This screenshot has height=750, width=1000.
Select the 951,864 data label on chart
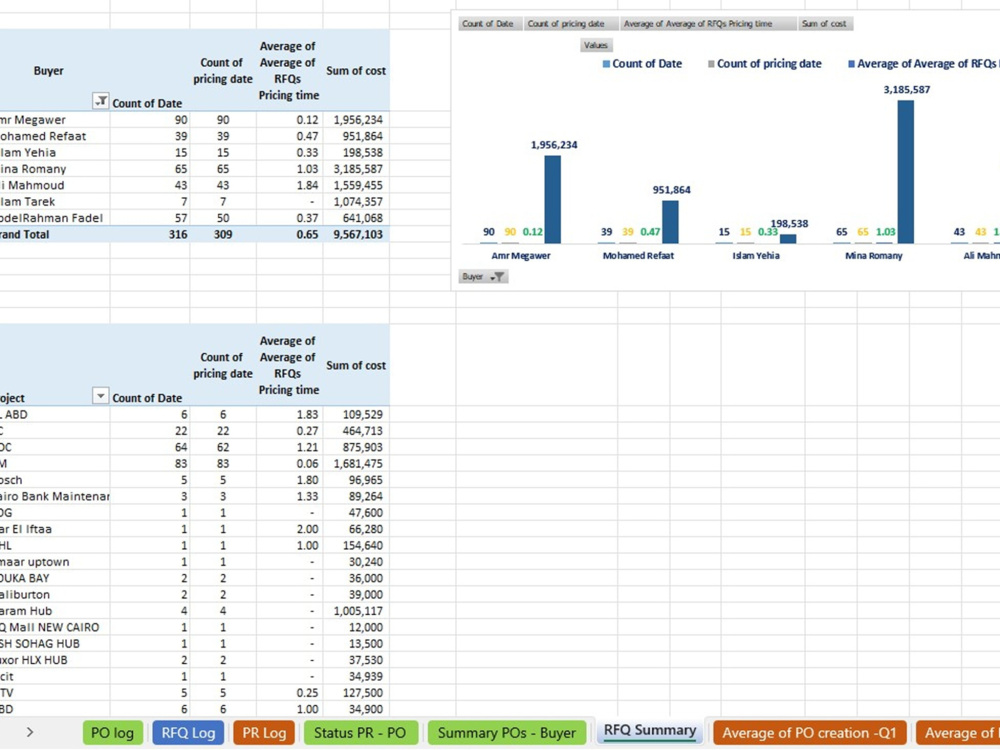(672, 190)
